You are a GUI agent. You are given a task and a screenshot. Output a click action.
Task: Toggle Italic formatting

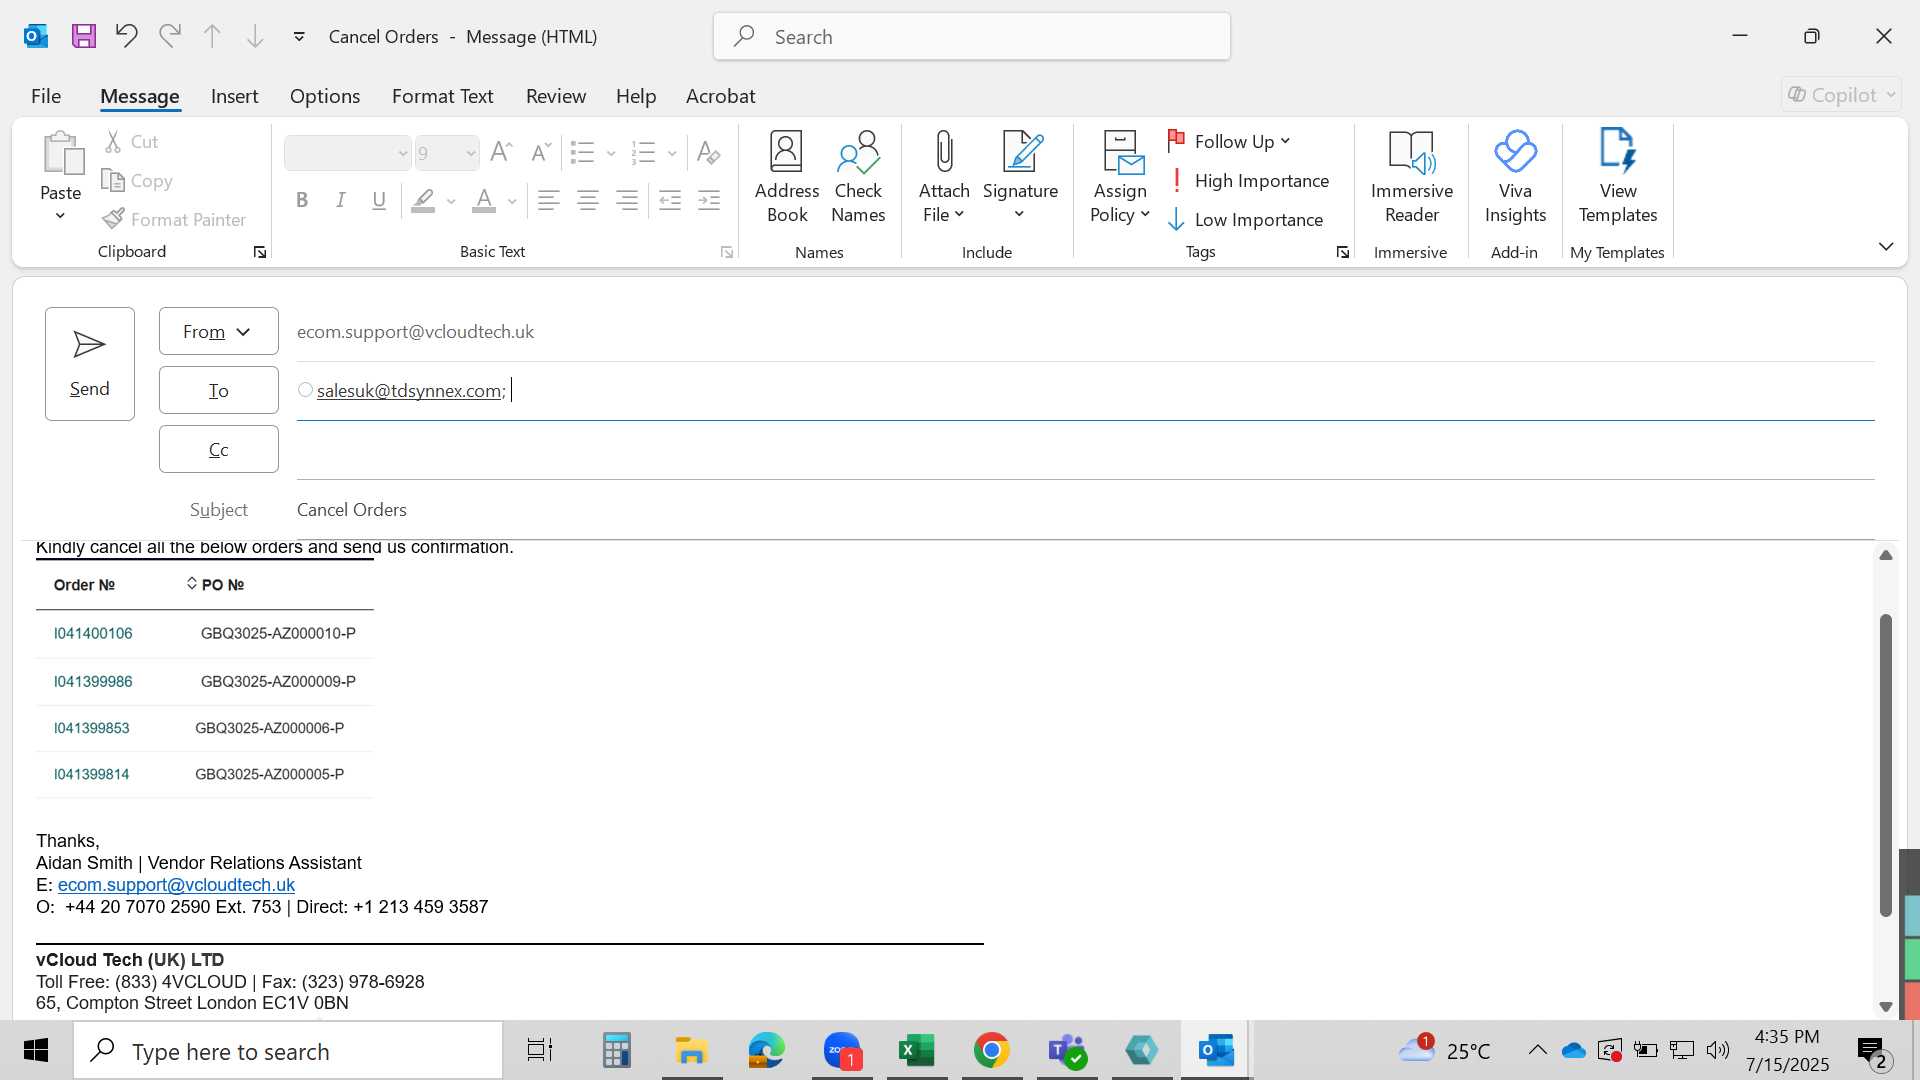341,200
